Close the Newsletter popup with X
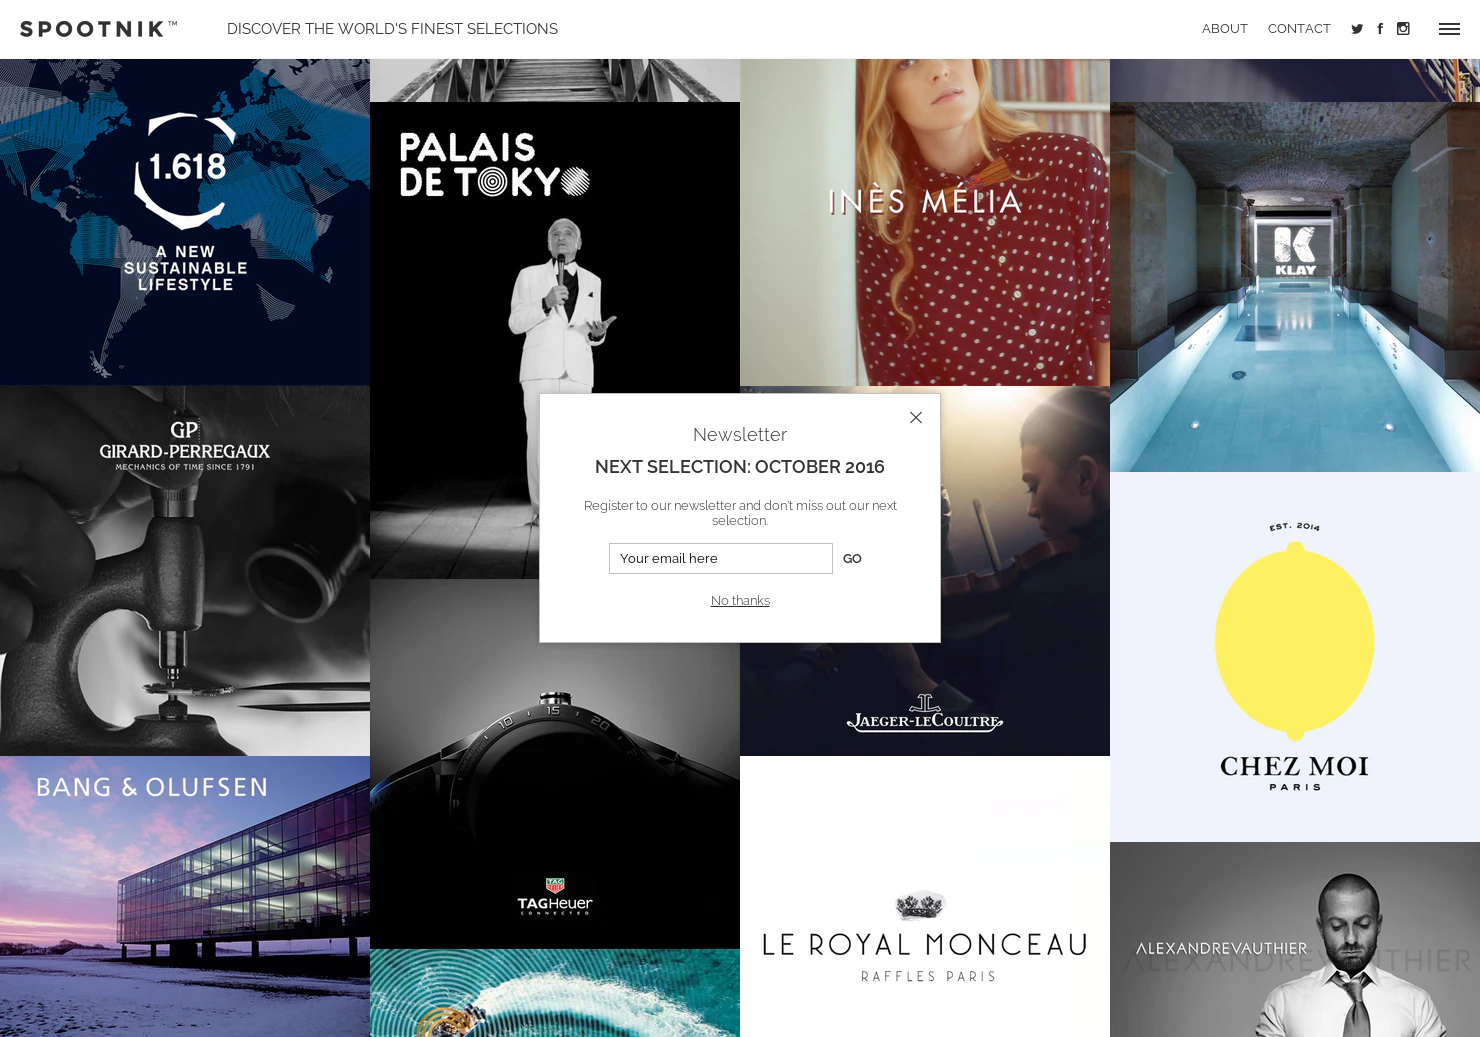The height and width of the screenshot is (1037, 1480). 916,417
